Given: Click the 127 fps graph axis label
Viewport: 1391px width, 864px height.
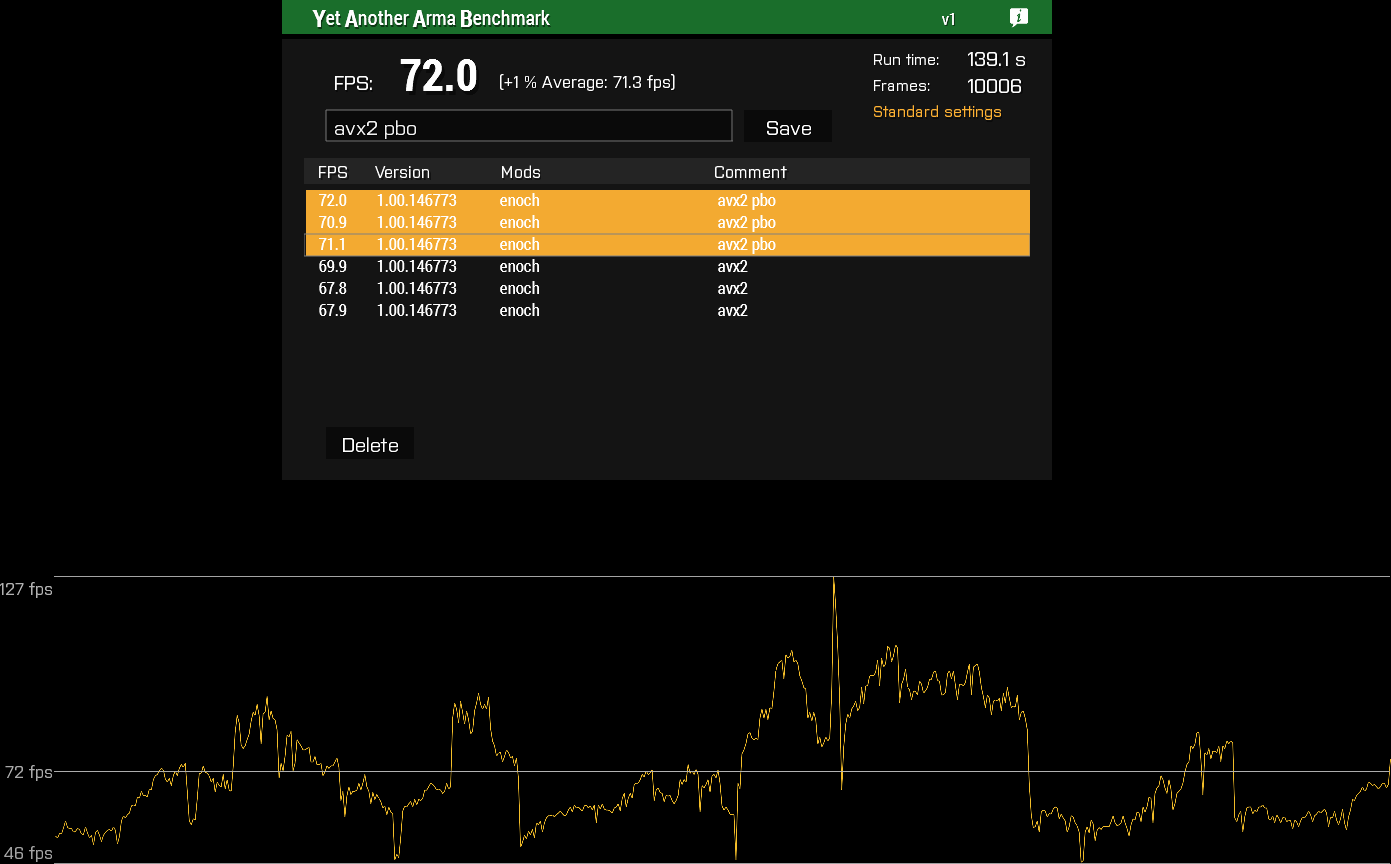Looking at the screenshot, I should tap(26, 589).
